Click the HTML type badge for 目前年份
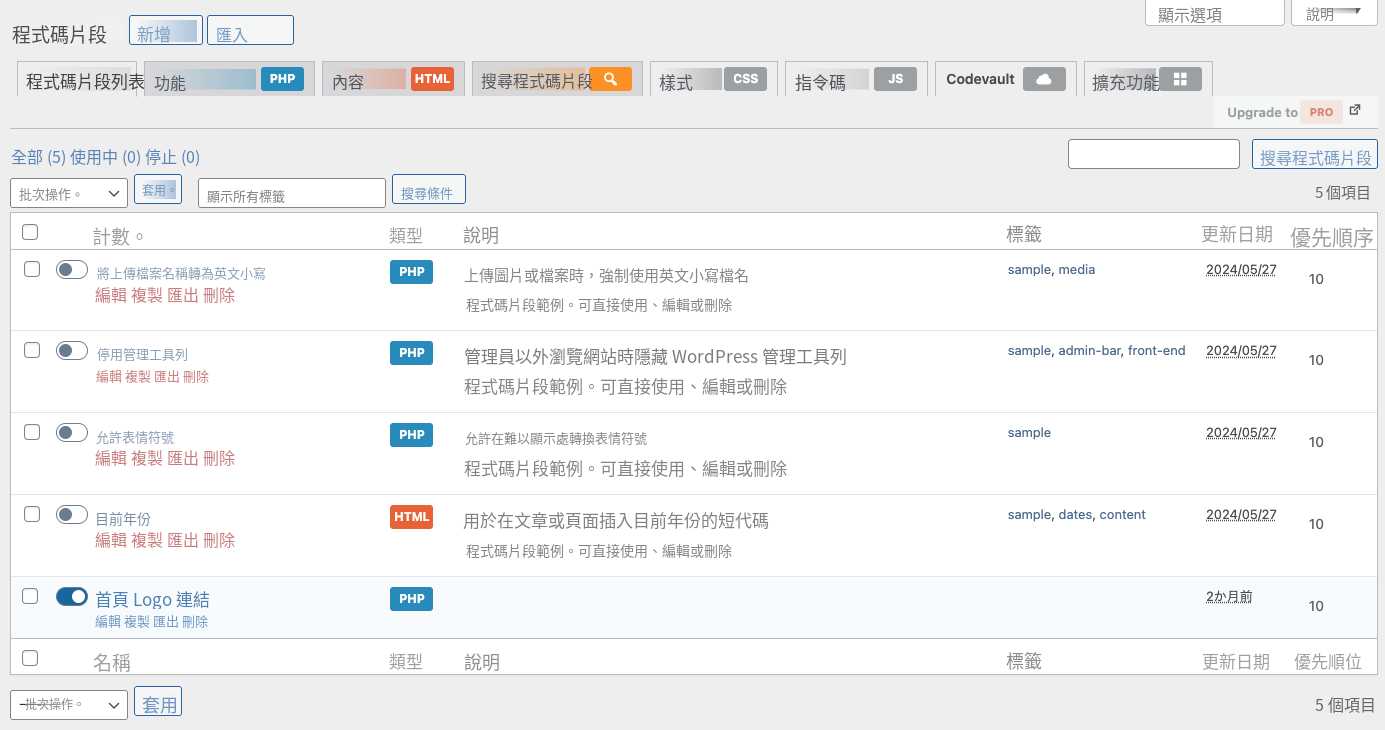Screen dimensions: 1385x730 coord(411,517)
